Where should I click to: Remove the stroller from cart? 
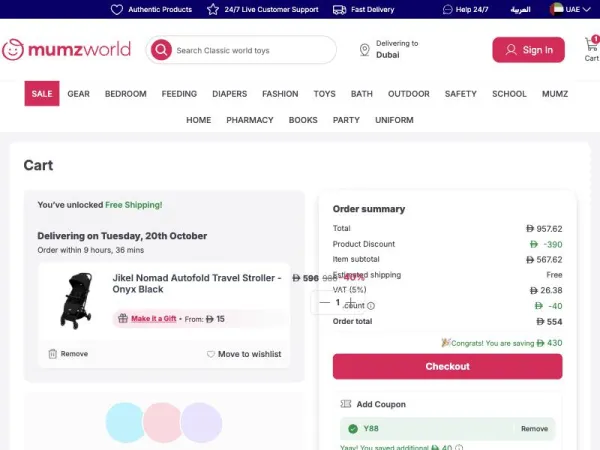click(68, 354)
